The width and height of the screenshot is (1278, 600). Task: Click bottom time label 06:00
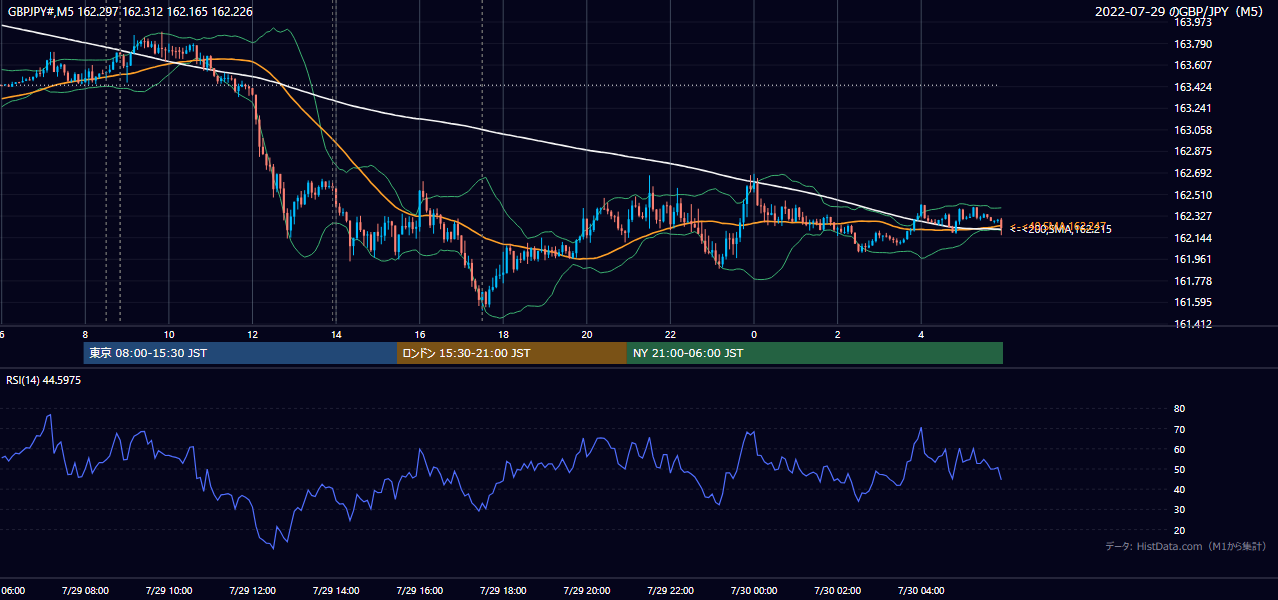coord(13,591)
